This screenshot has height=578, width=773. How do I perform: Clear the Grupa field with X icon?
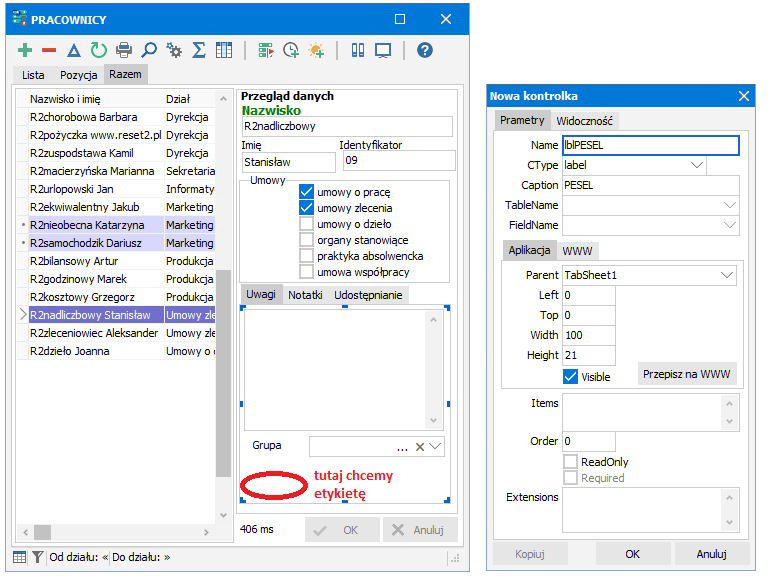point(420,447)
